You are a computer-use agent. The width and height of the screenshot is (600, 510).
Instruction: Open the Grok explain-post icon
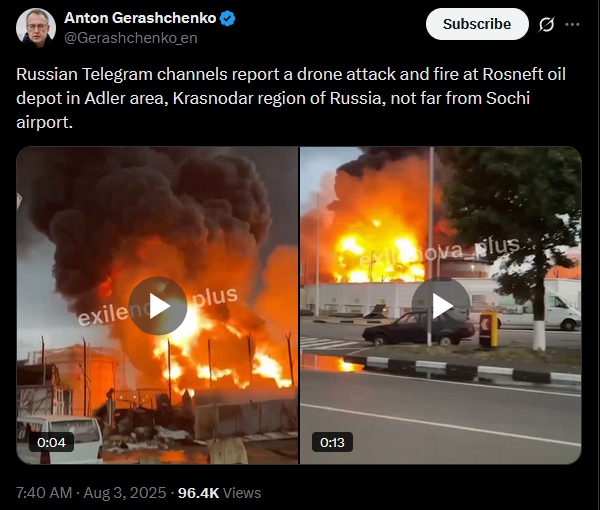pyautogui.click(x=546, y=24)
